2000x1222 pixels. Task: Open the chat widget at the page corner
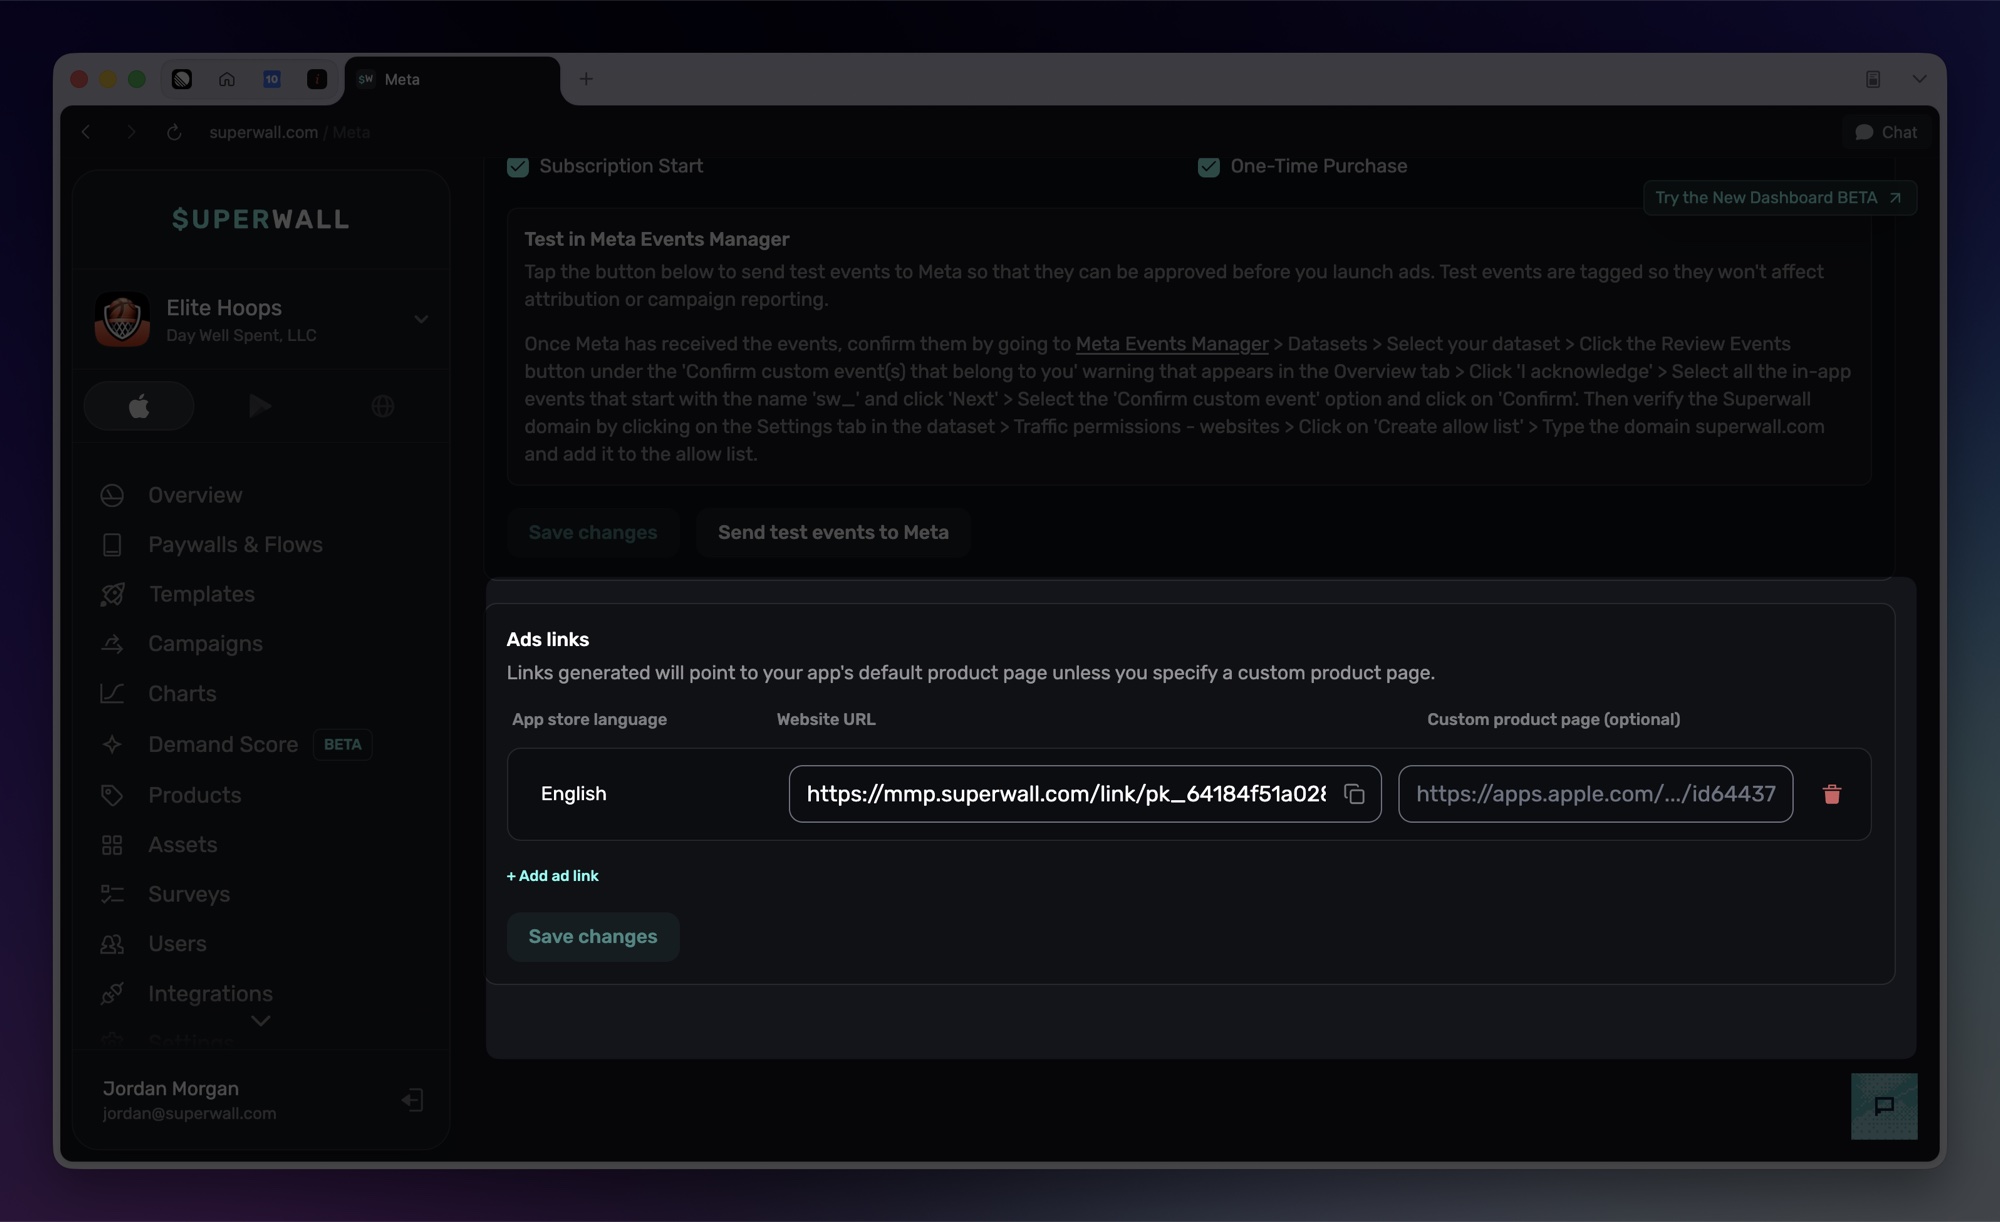1884,1106
